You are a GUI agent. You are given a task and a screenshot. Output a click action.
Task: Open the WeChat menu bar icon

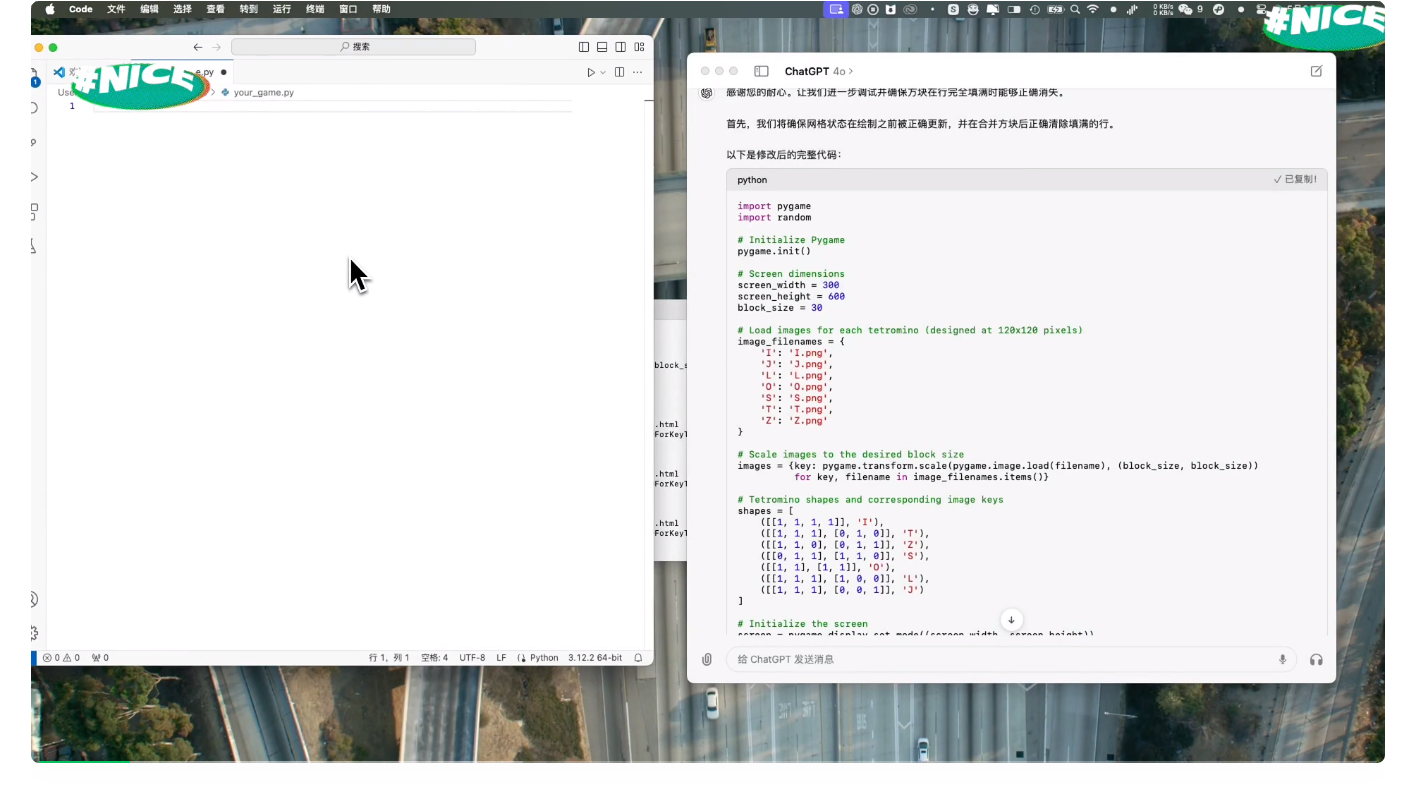click(1185, 9)
